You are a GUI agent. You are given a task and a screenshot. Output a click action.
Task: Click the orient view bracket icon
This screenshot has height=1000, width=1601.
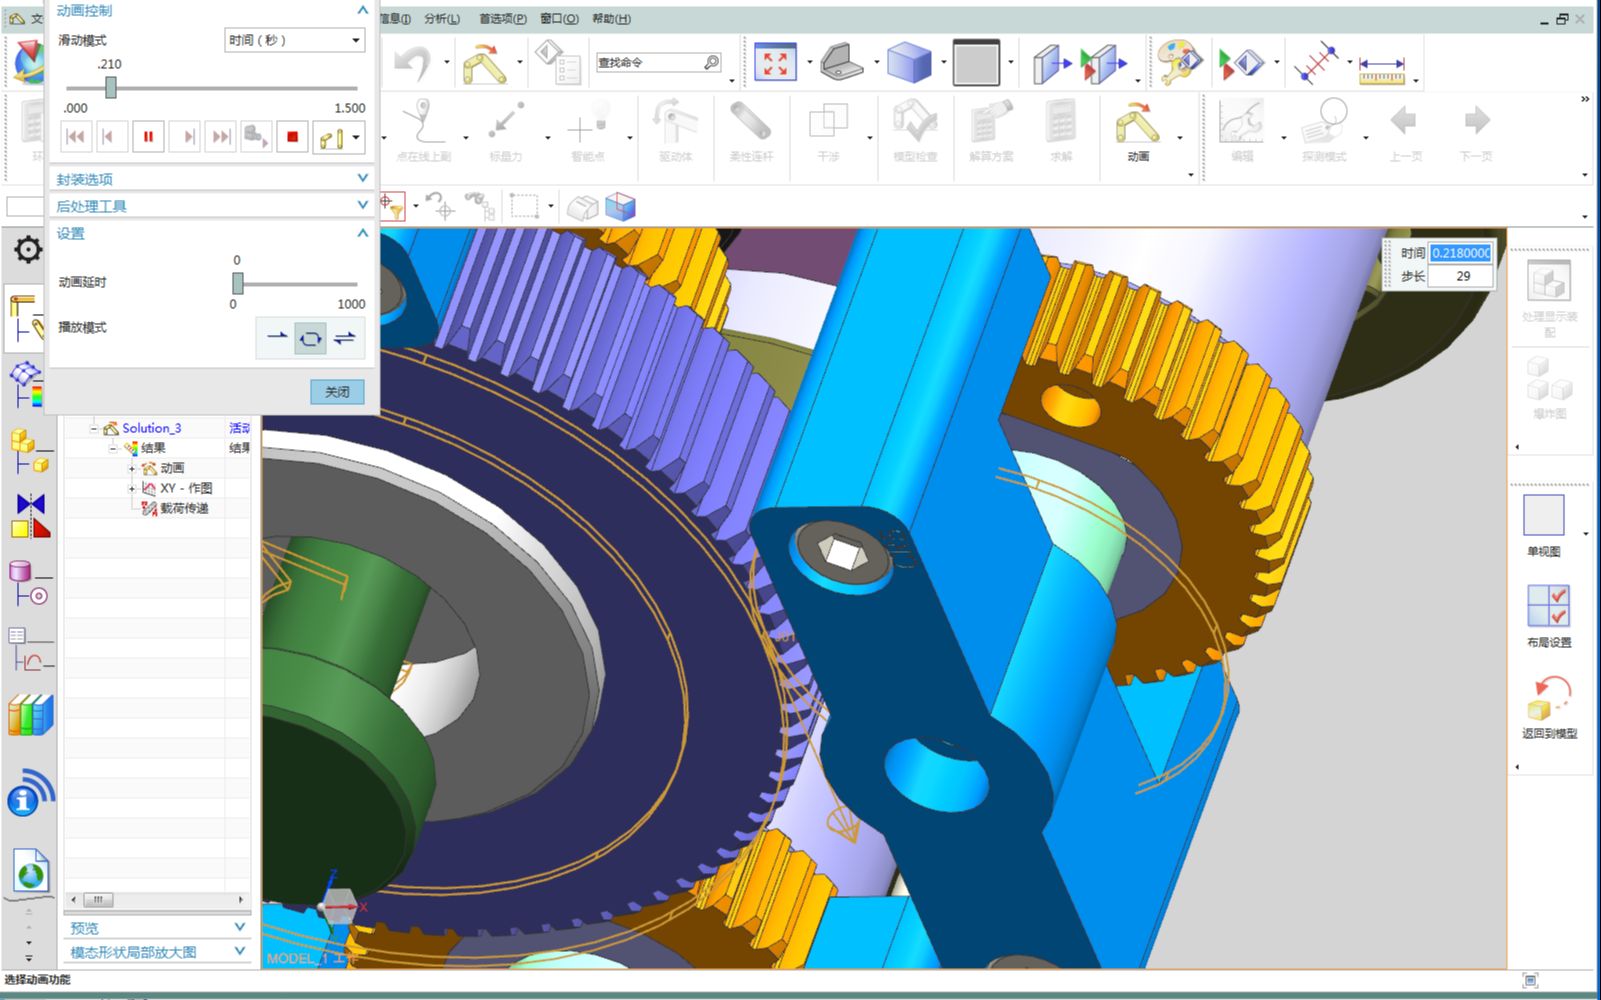(x=842, y=63)
